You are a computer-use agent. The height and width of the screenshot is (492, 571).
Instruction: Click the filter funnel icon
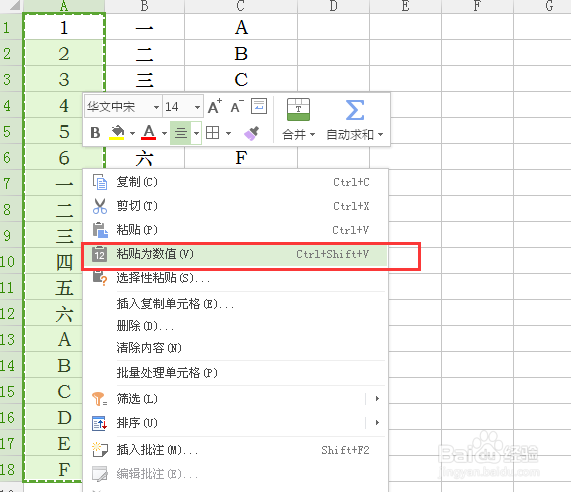pos(99,399)
